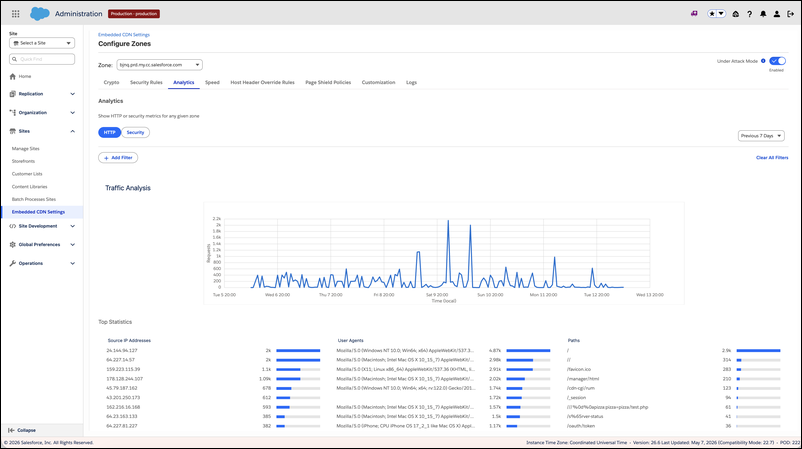This screenshot has height=449, width=802.
Task: Click the Embedded CDN Settings breadcrumb link
Action: tap(124, 35)
